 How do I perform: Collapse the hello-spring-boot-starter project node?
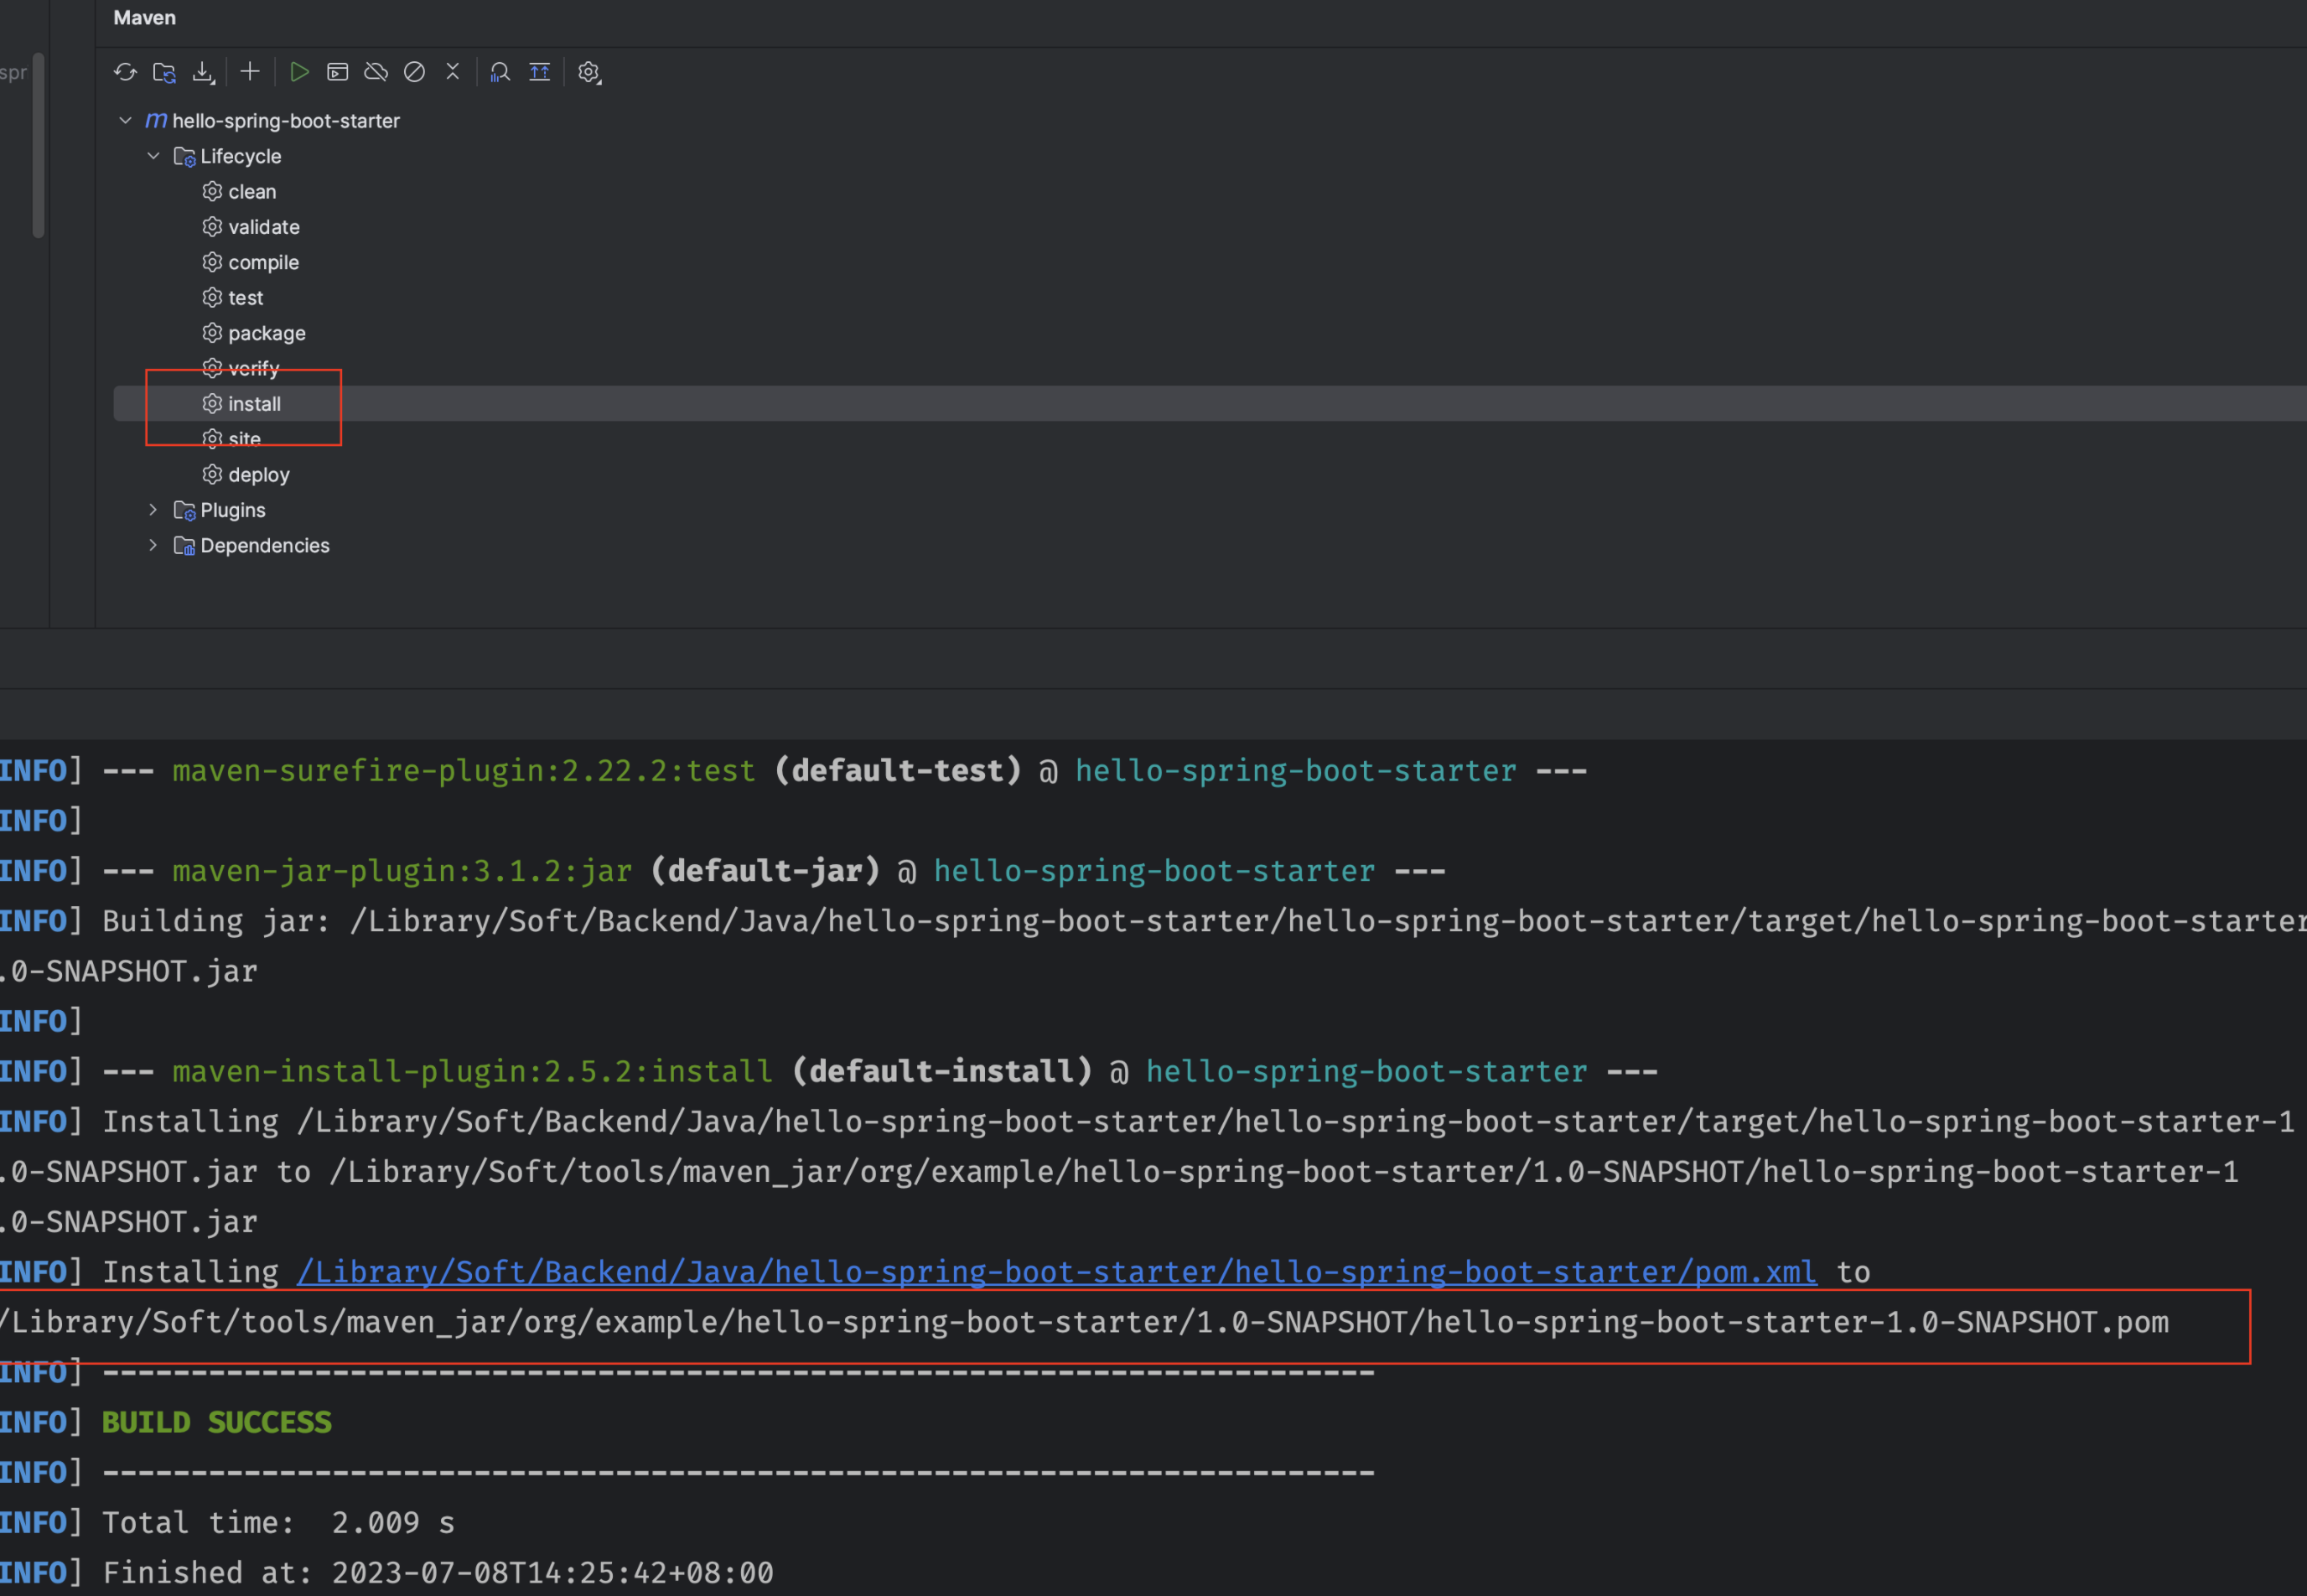point(125,120)
